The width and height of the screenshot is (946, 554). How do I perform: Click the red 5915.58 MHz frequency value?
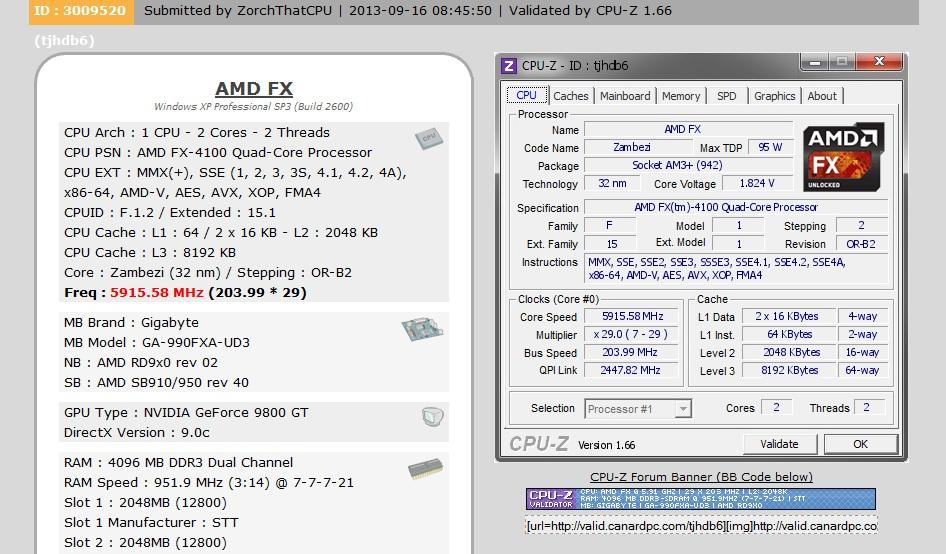[x=156, y=293]
